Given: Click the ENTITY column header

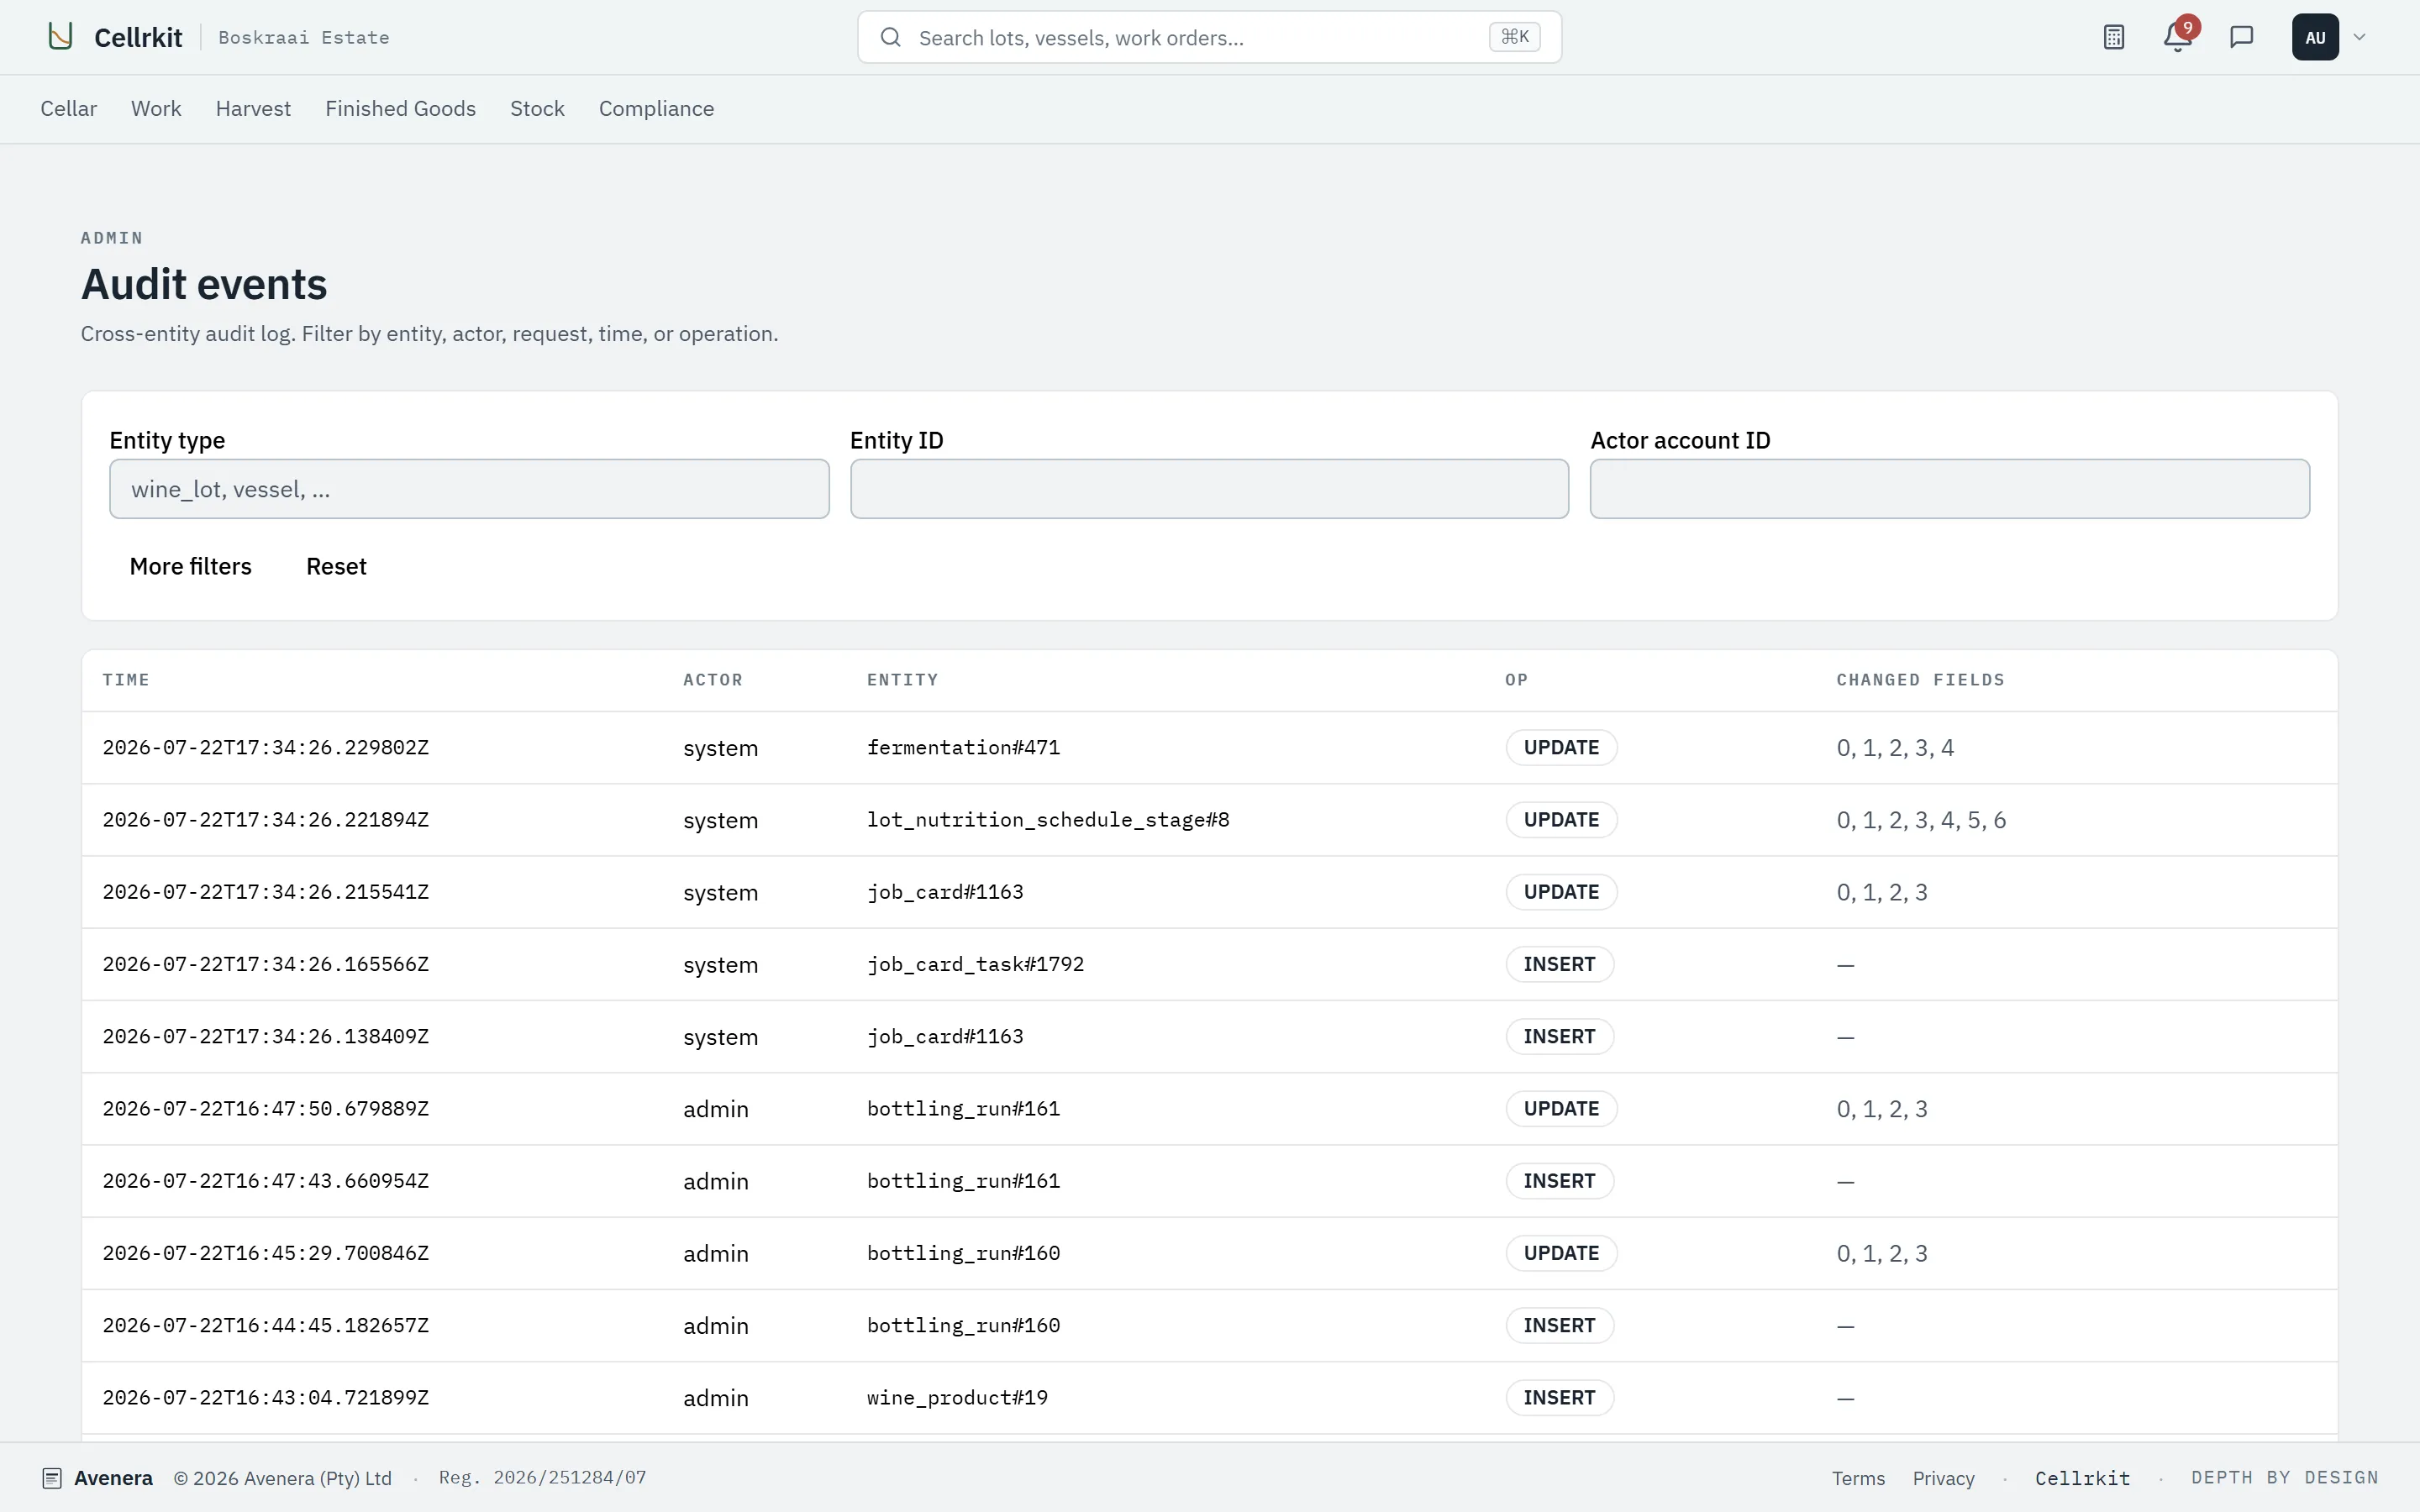Looking at the screenshot, I should click(902, 680).
